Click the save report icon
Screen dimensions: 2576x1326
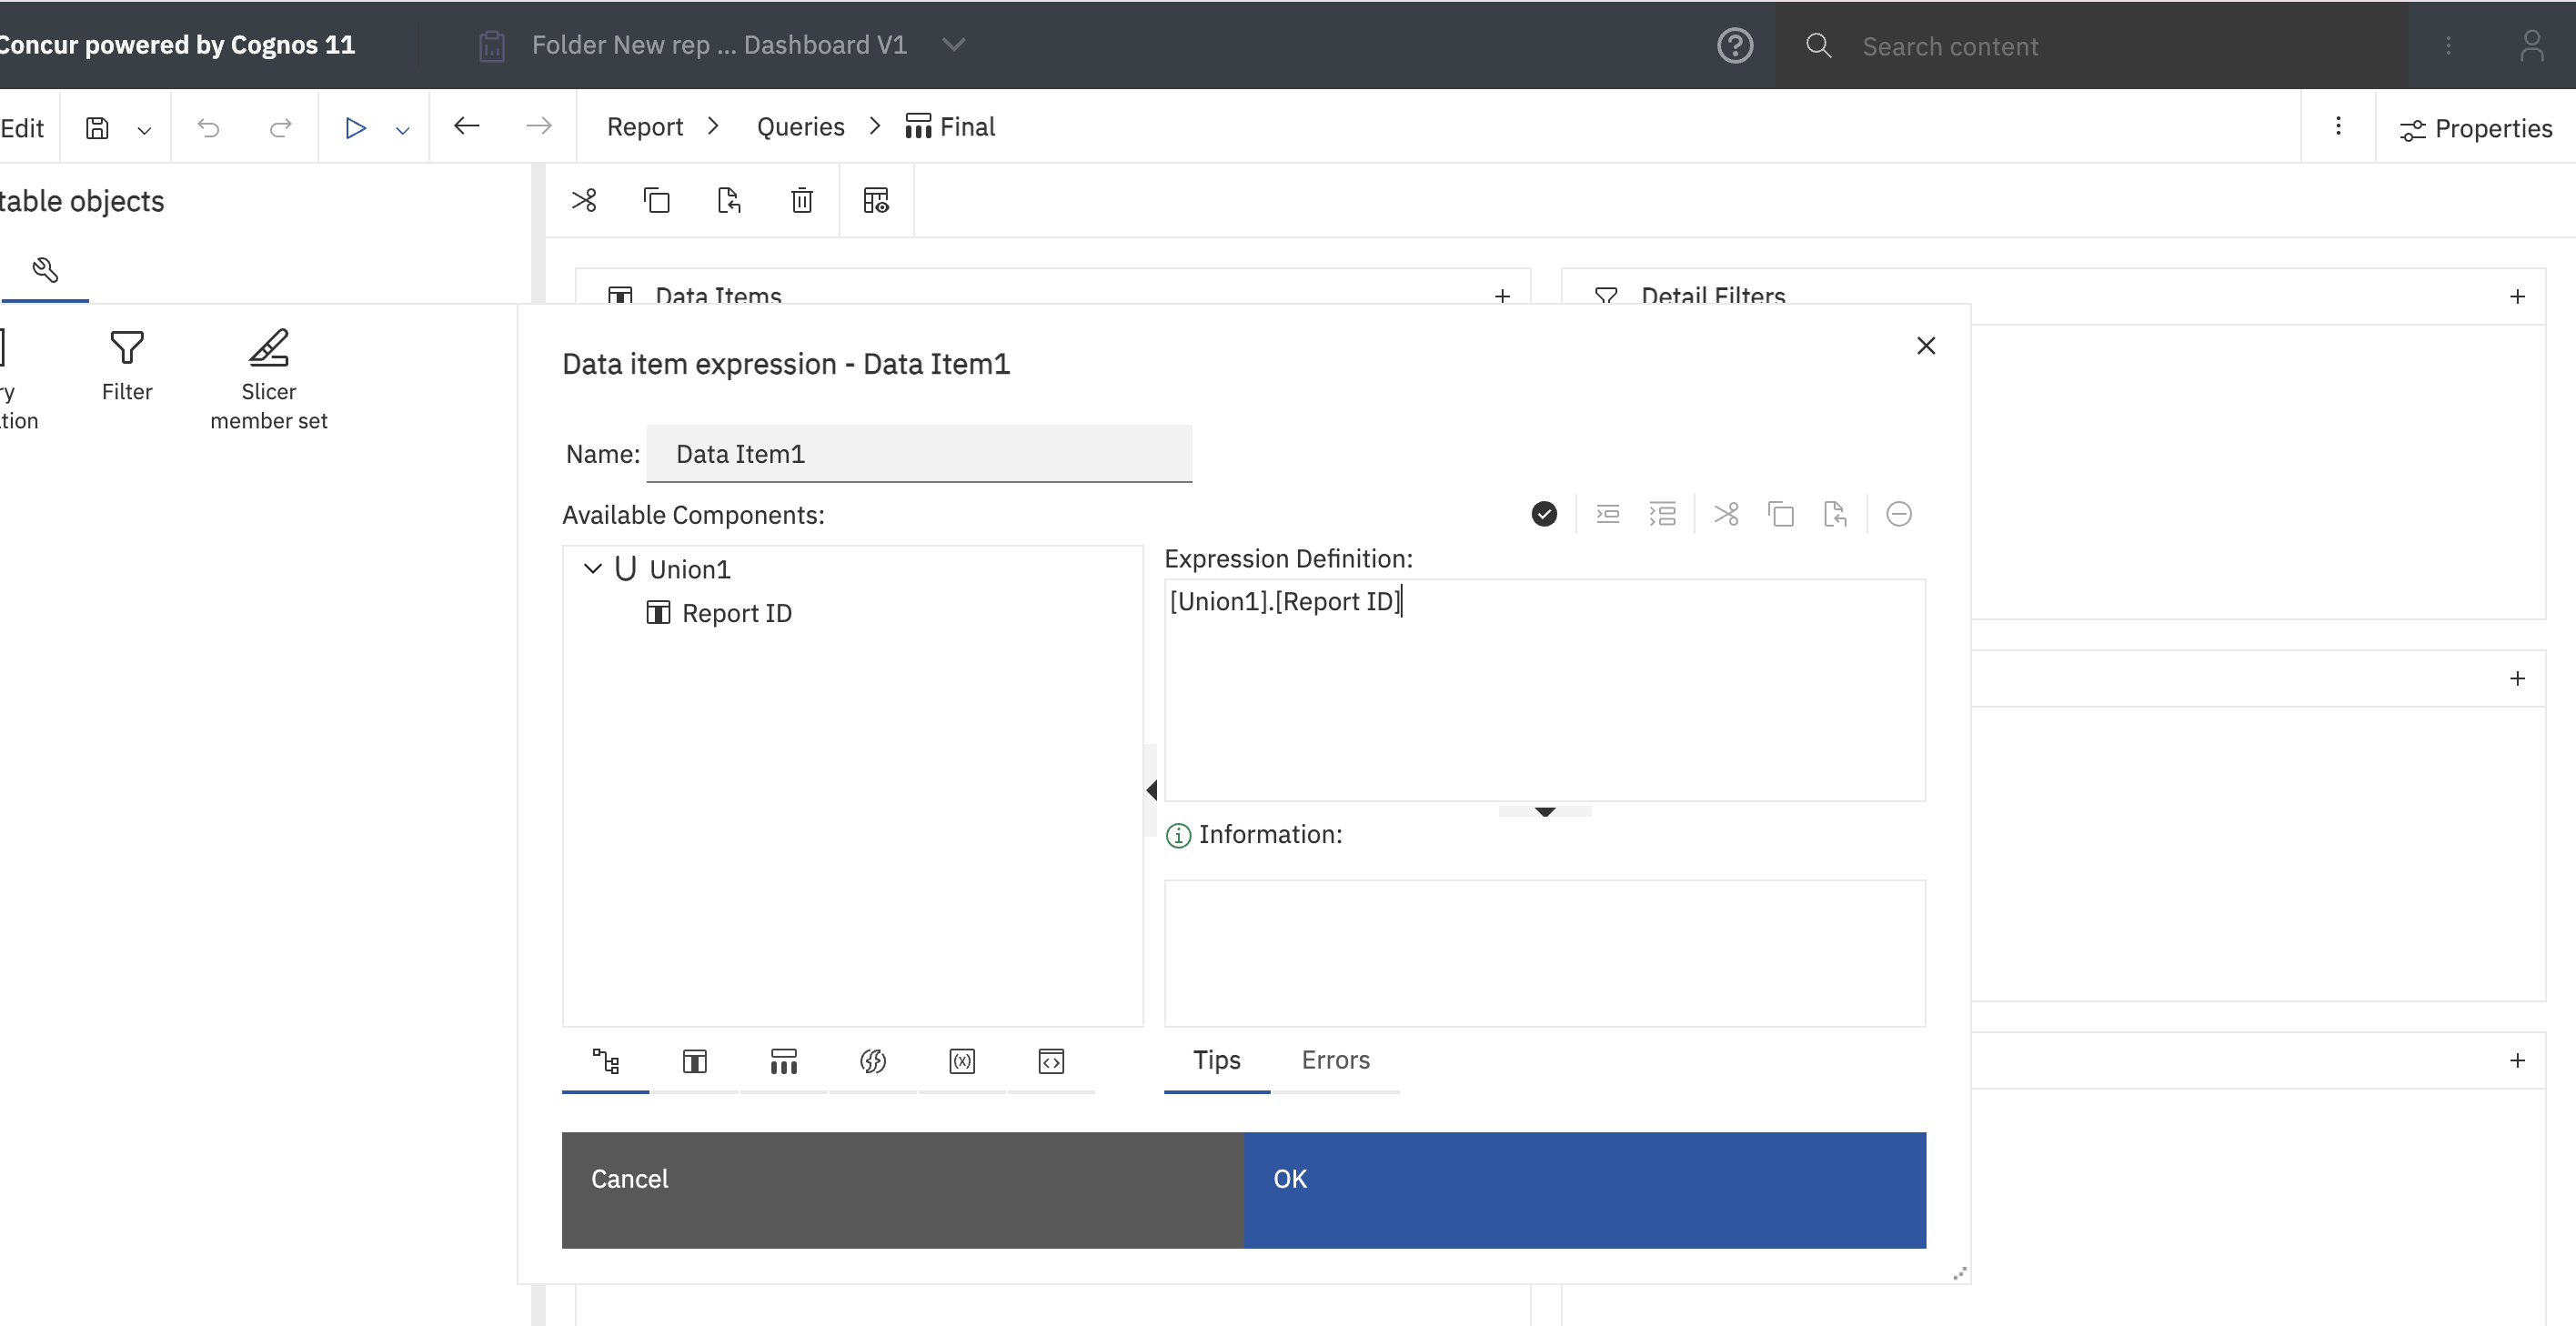[97, 128]
